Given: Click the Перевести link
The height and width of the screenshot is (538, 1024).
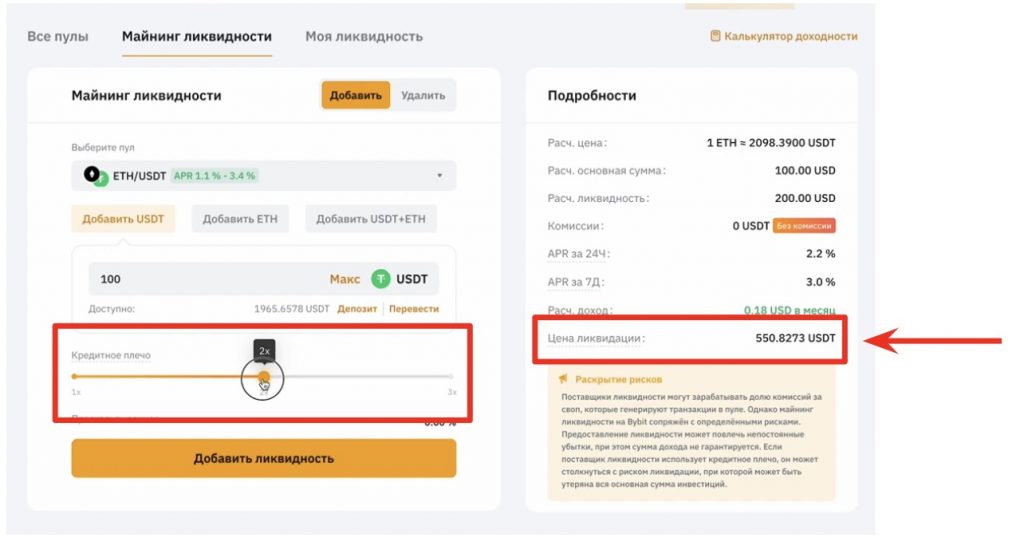Looking at the screenshot, I should click(x=414, y=309).
